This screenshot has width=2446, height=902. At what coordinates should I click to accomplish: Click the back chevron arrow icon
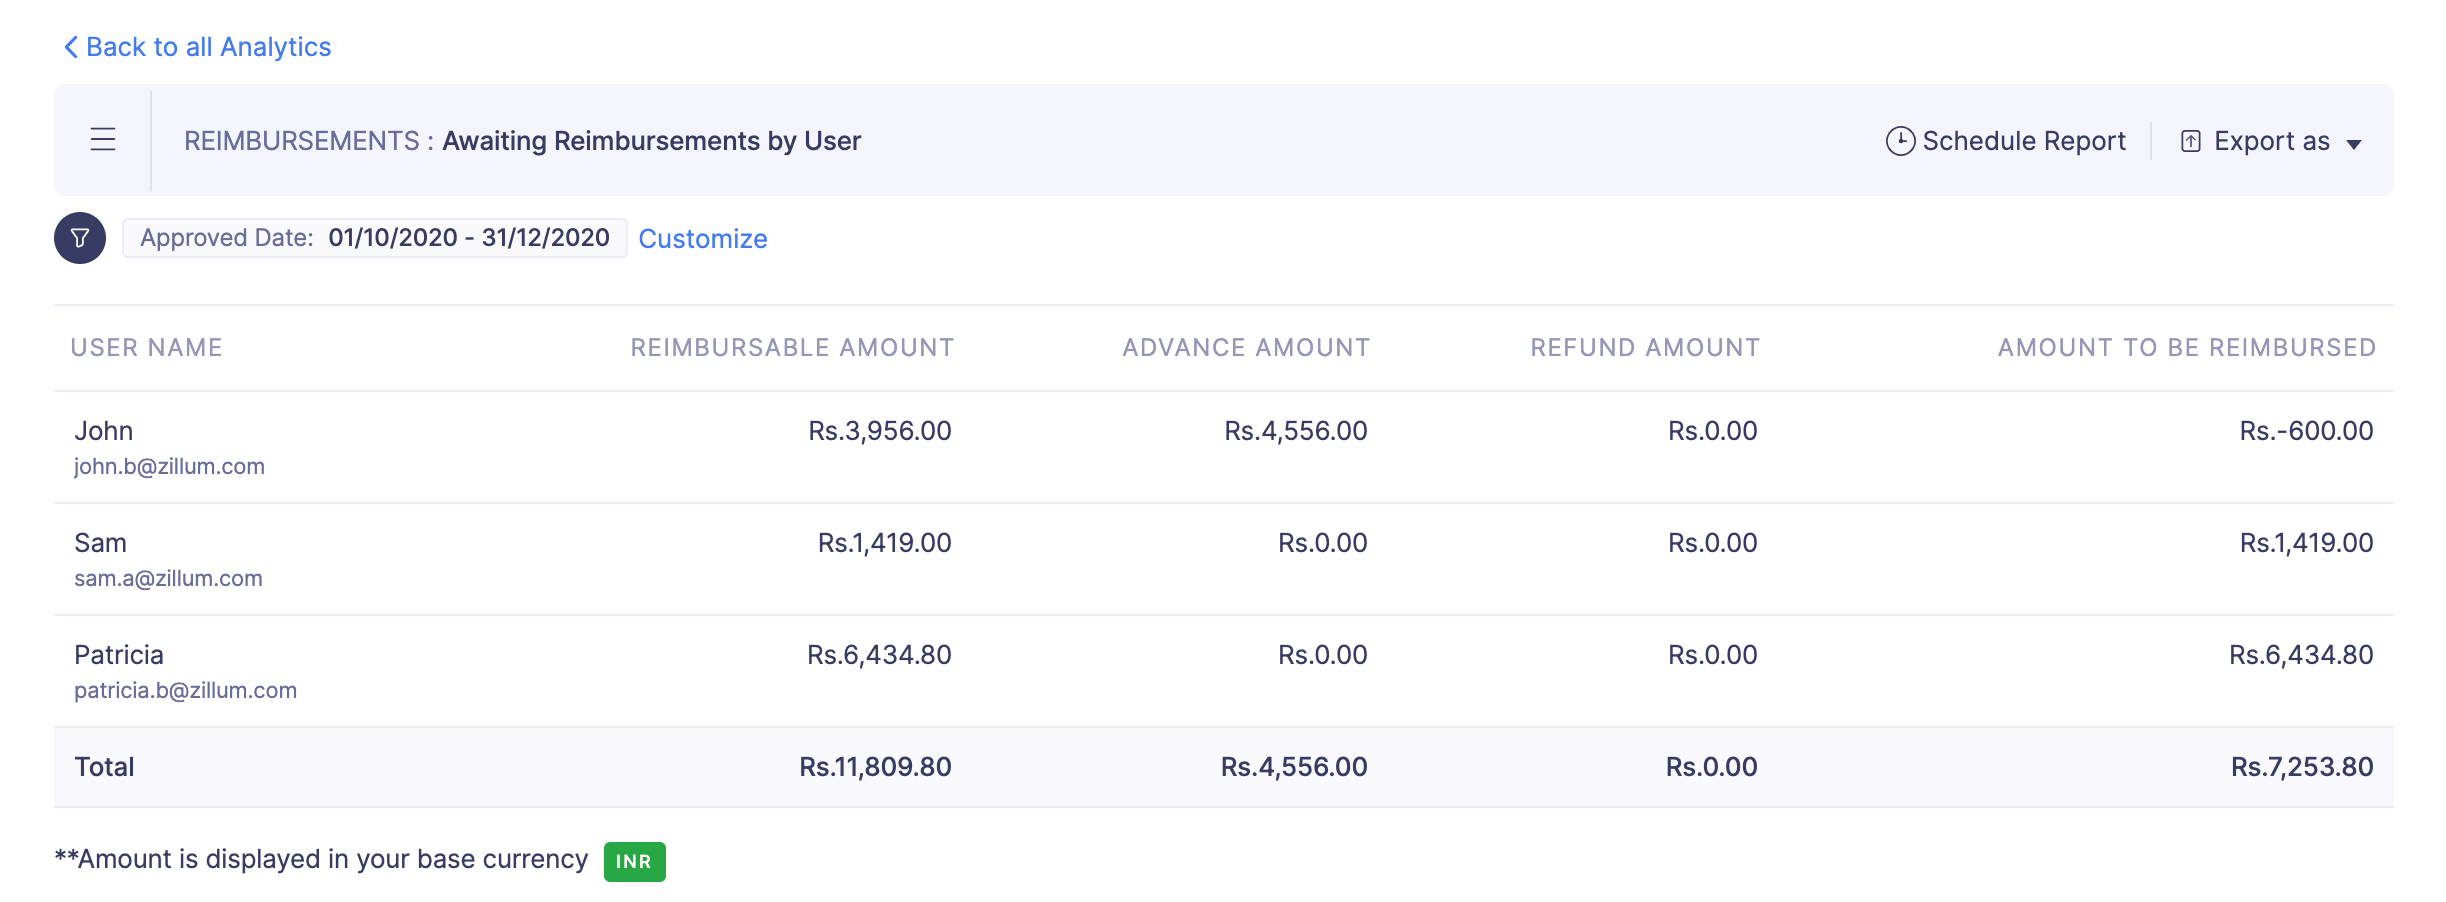(71, 47)
